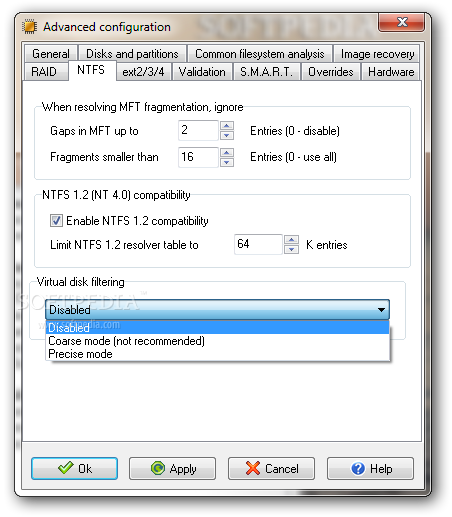Click the Apply button
The width and height of the screenshot is (452, 517).
coord(173,468)
